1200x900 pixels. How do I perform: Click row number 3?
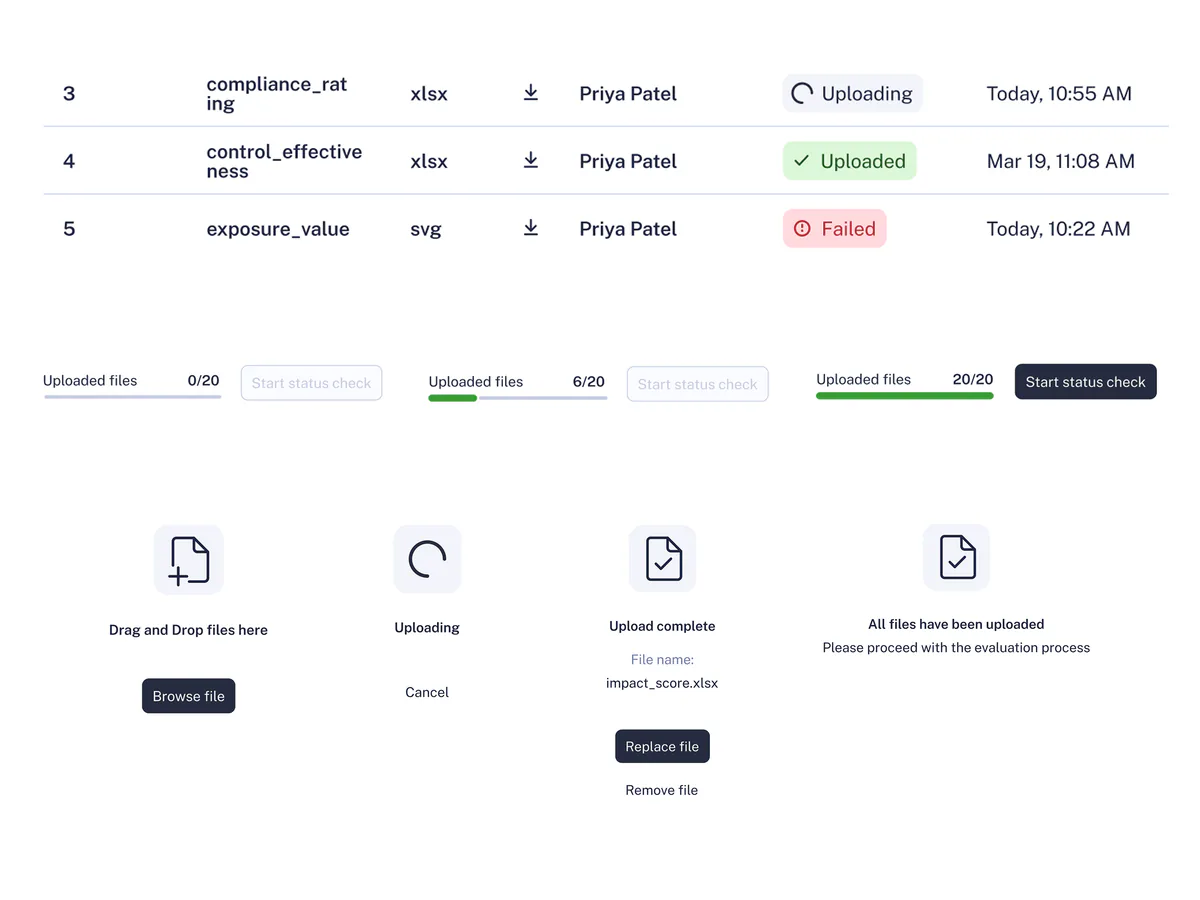click(69, 94)
